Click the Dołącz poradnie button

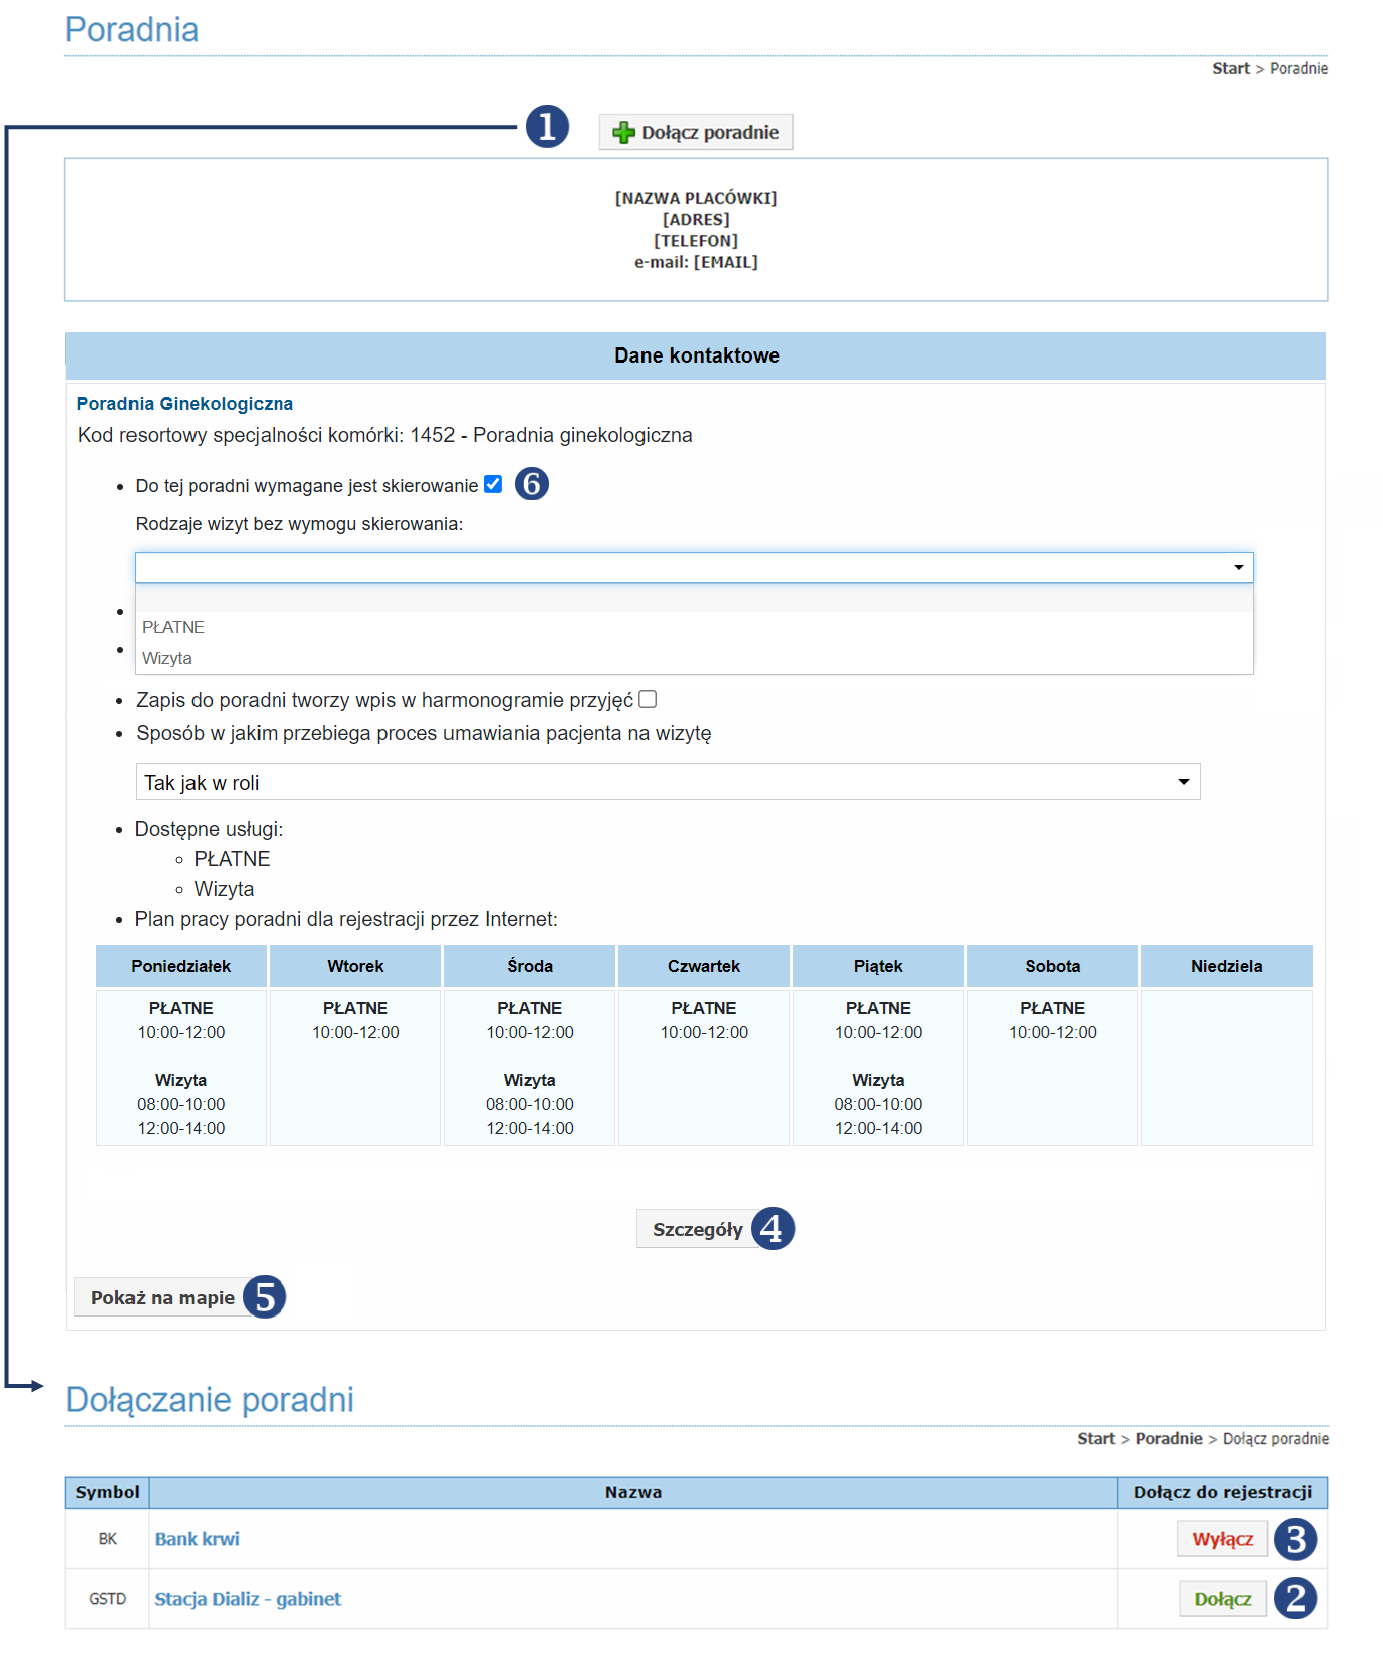pyautogui.click(x=696, y=132)
